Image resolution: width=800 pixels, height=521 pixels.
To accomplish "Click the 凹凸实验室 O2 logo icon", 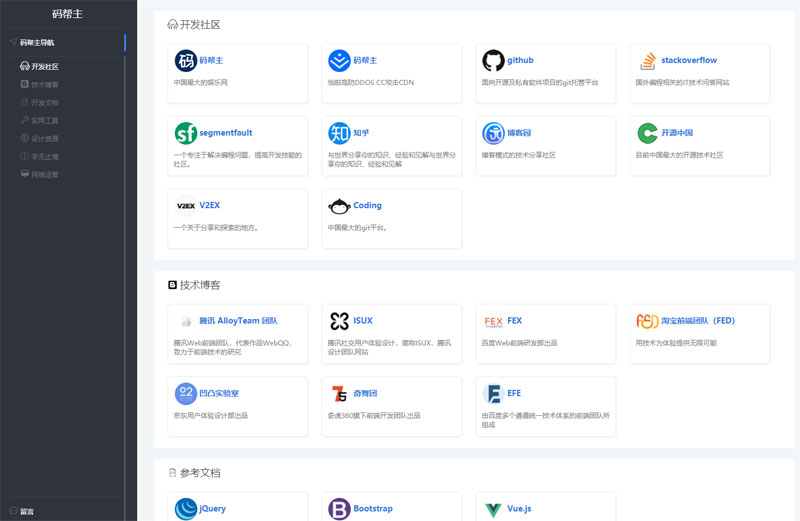I will (186, 393).
